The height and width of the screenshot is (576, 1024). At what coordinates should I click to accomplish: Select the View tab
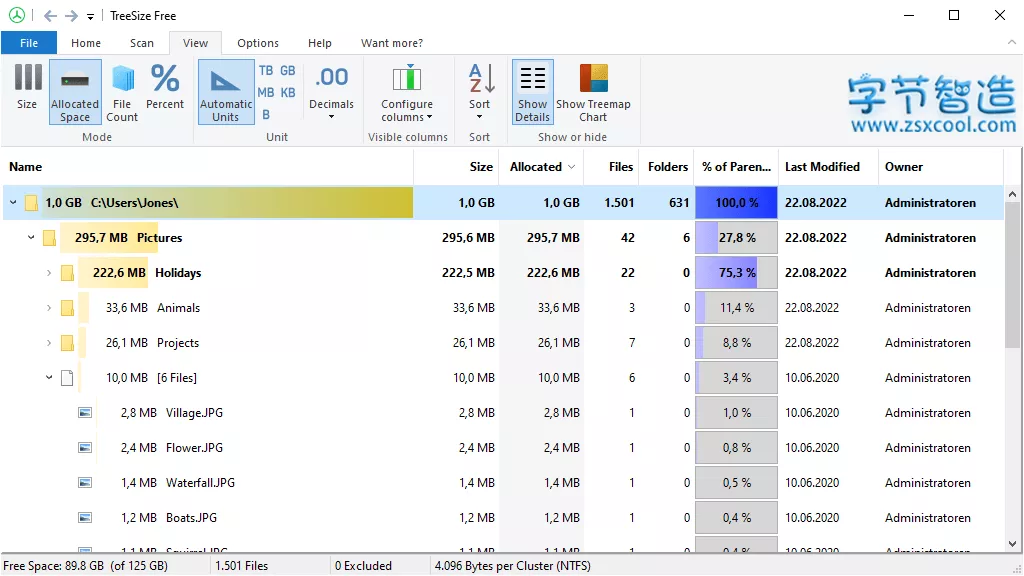pyautogui.click(x=195, y=43)
